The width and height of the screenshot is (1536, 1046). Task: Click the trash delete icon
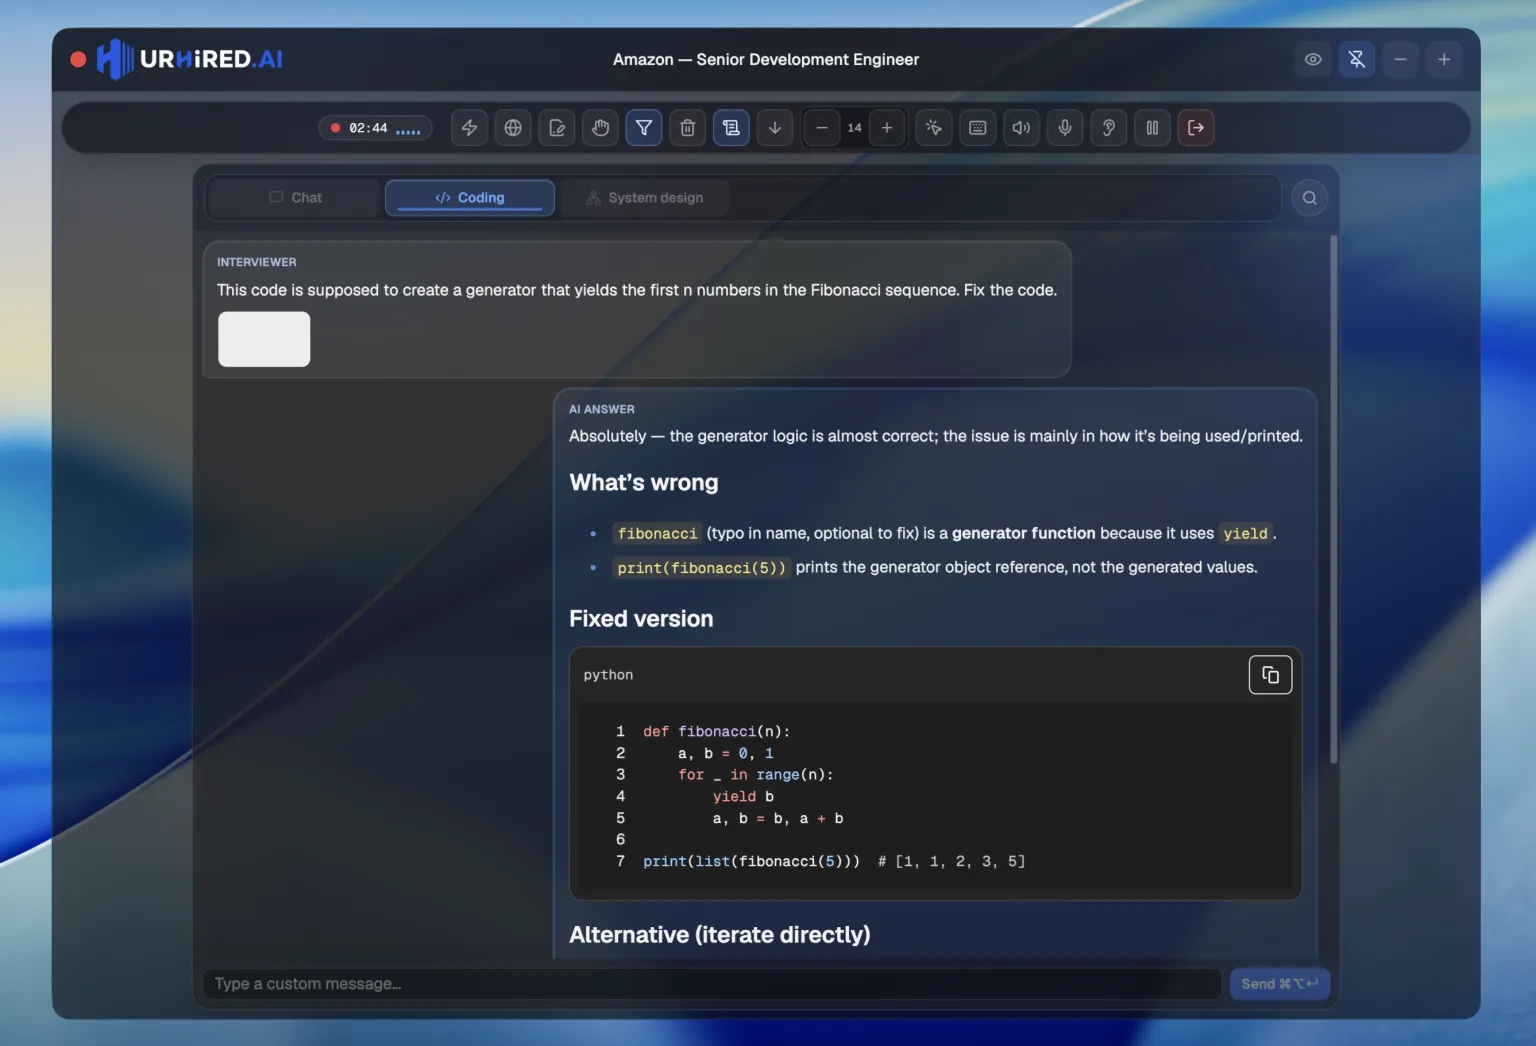[688, 128]
